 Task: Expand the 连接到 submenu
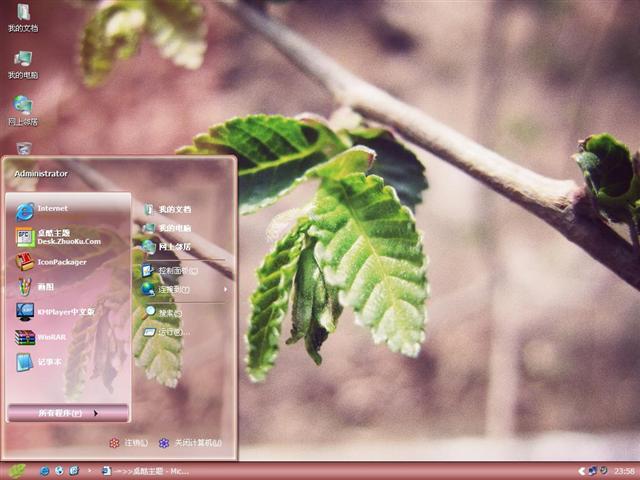[183, 289]
